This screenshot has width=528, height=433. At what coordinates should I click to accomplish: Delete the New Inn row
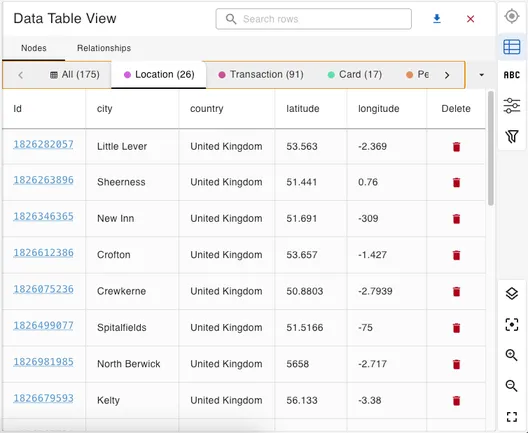[x=456, y=219]
